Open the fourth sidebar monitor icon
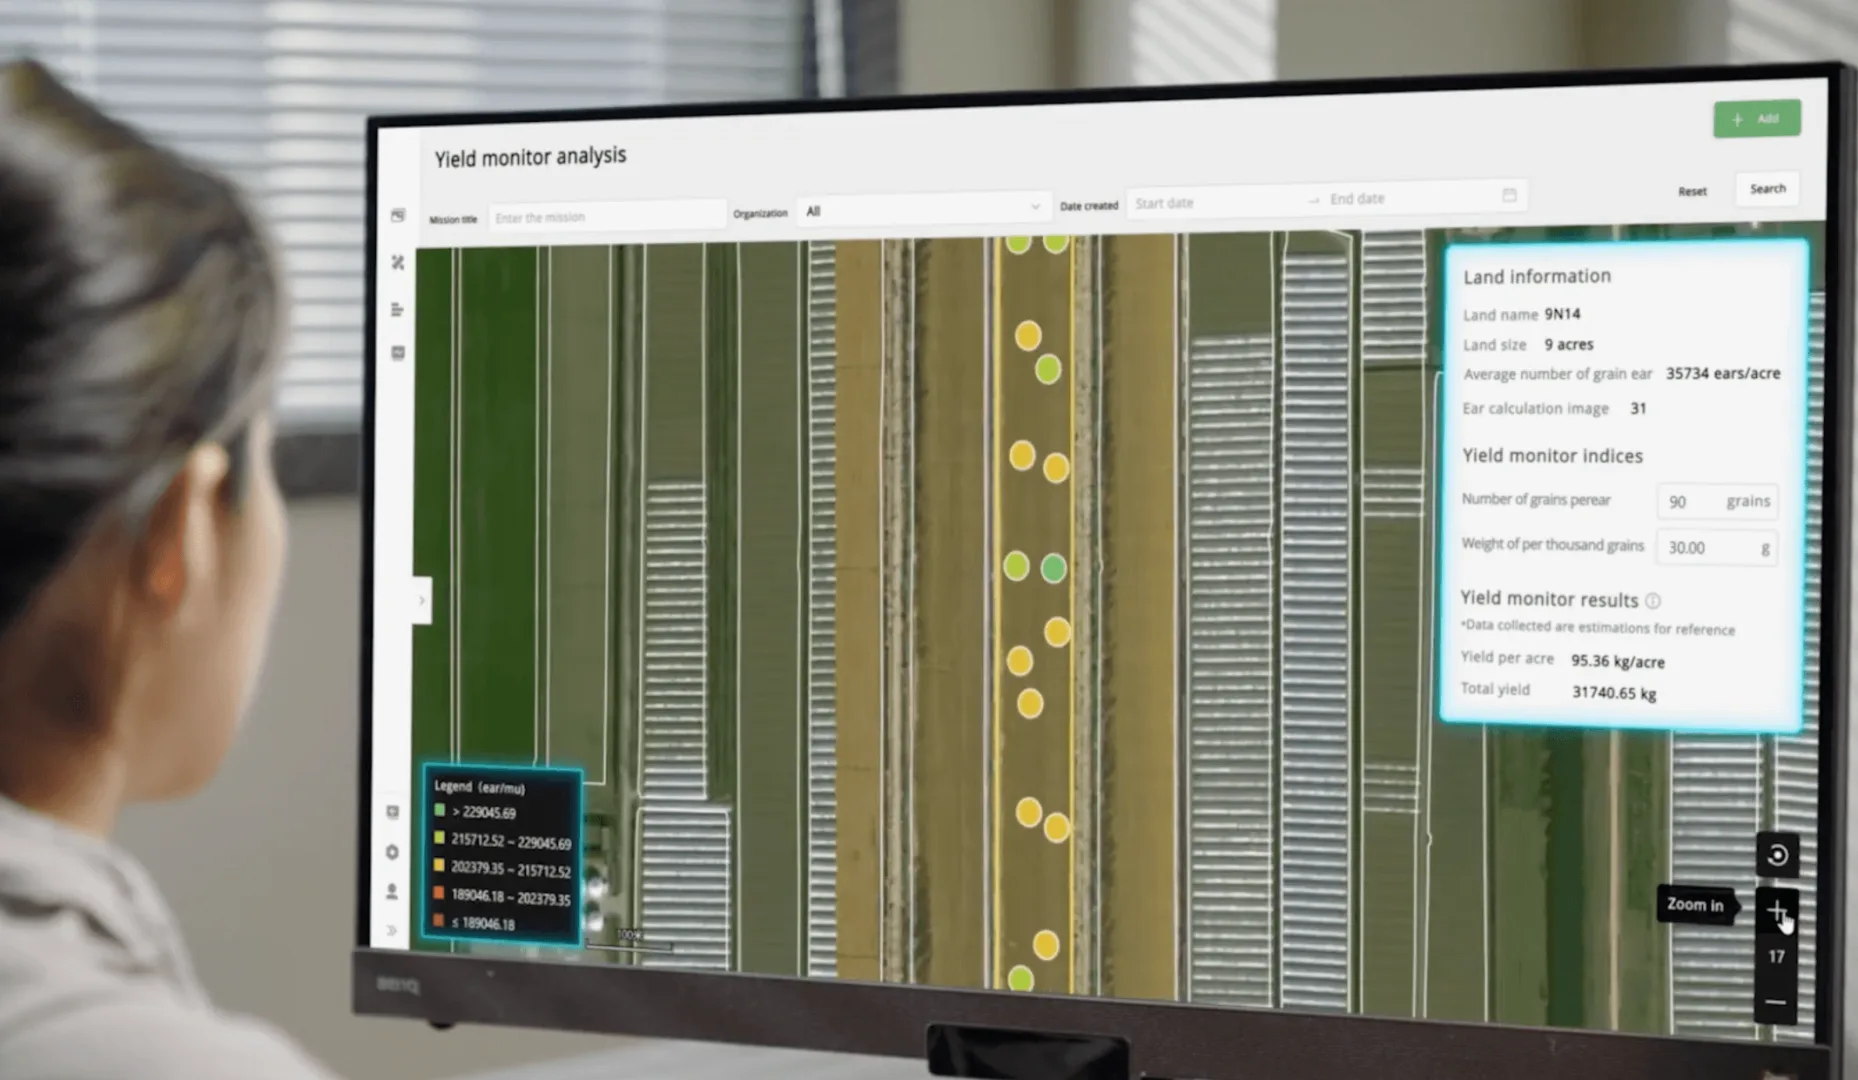Image resolution: width=1858 pixels, height=1080 pixels. coord(398,353)
